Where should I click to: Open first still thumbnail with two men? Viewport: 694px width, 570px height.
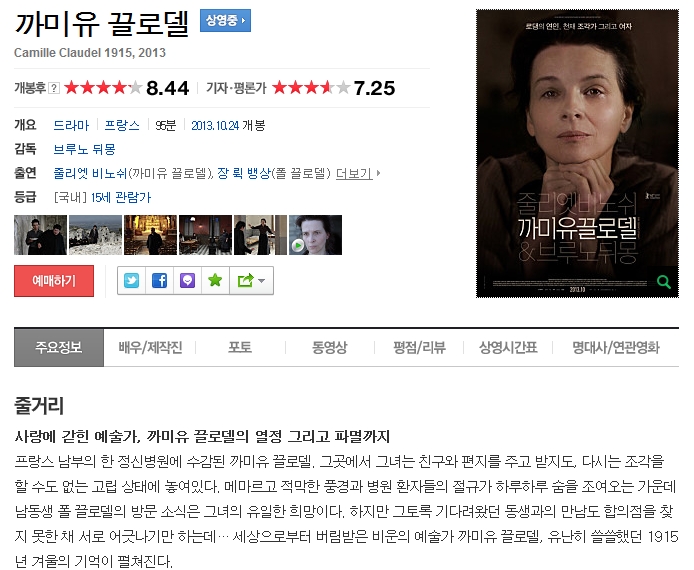coord(40,235)
